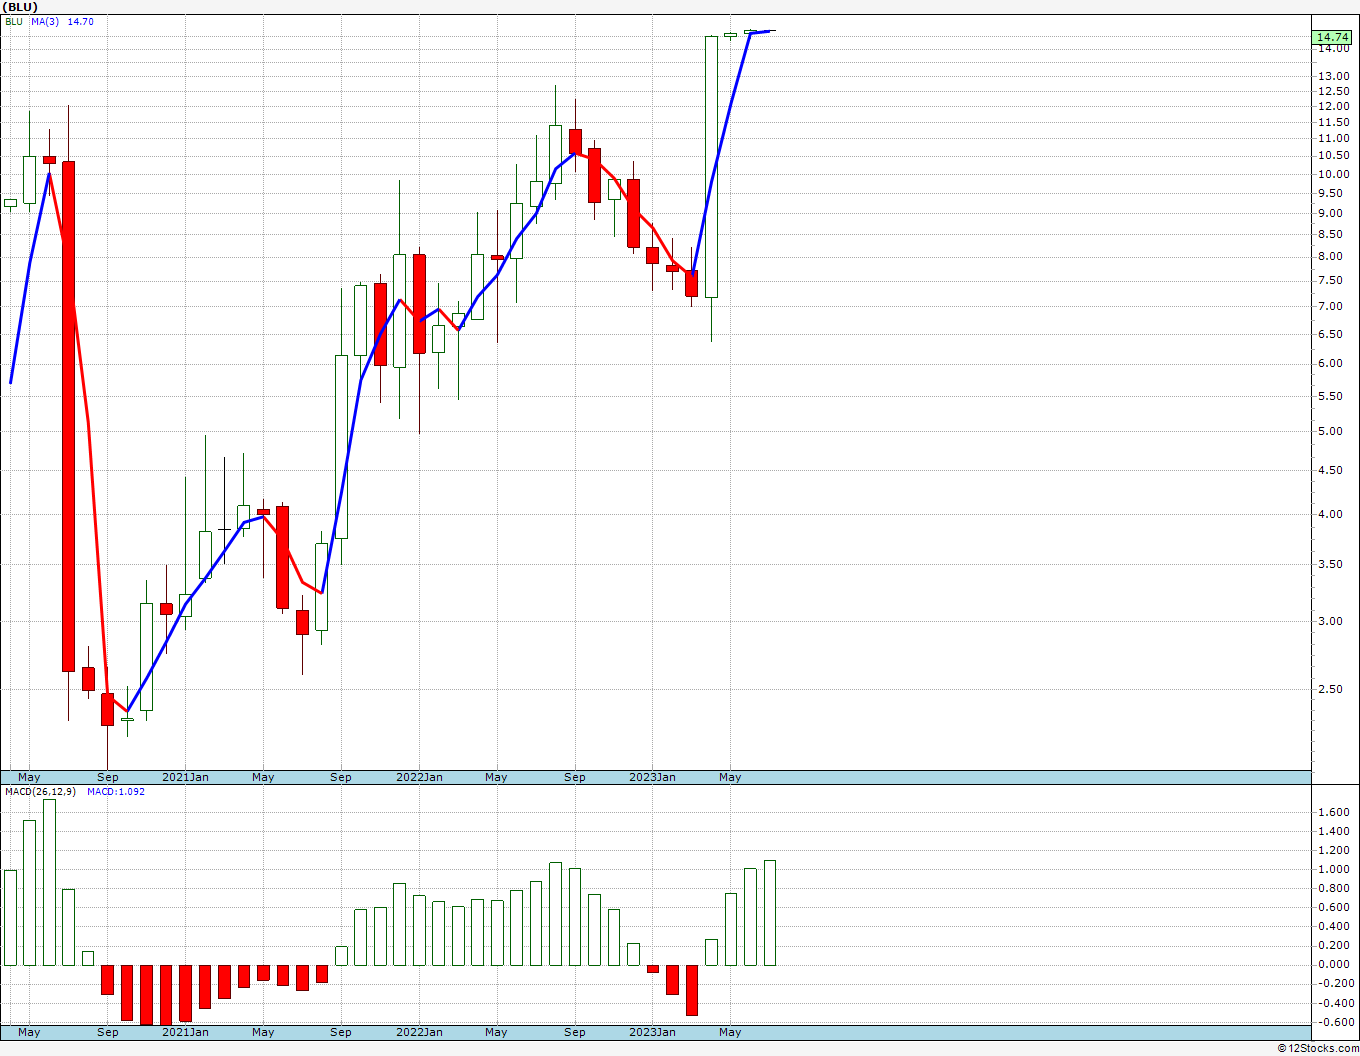The image size is (1360, 1056).
Task: Click the 14.70 moving average value
Action: tap(81, 21)
